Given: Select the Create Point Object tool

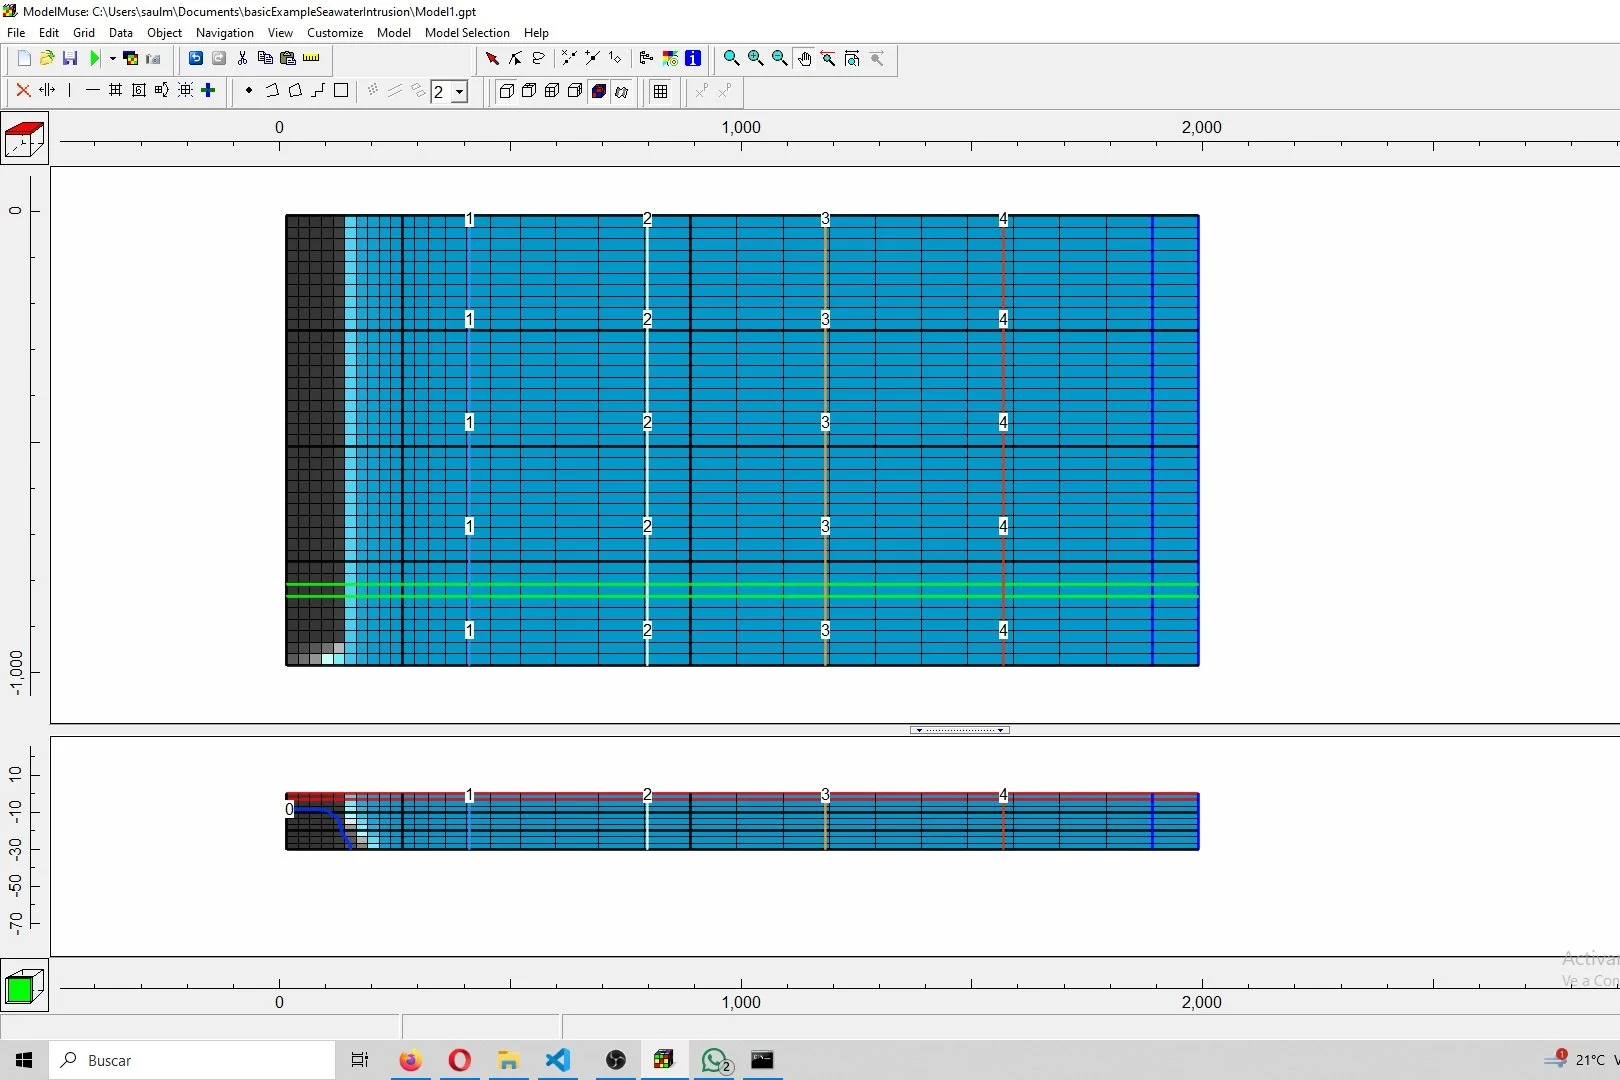Looking at the screenshot, I should coord(248,91).
